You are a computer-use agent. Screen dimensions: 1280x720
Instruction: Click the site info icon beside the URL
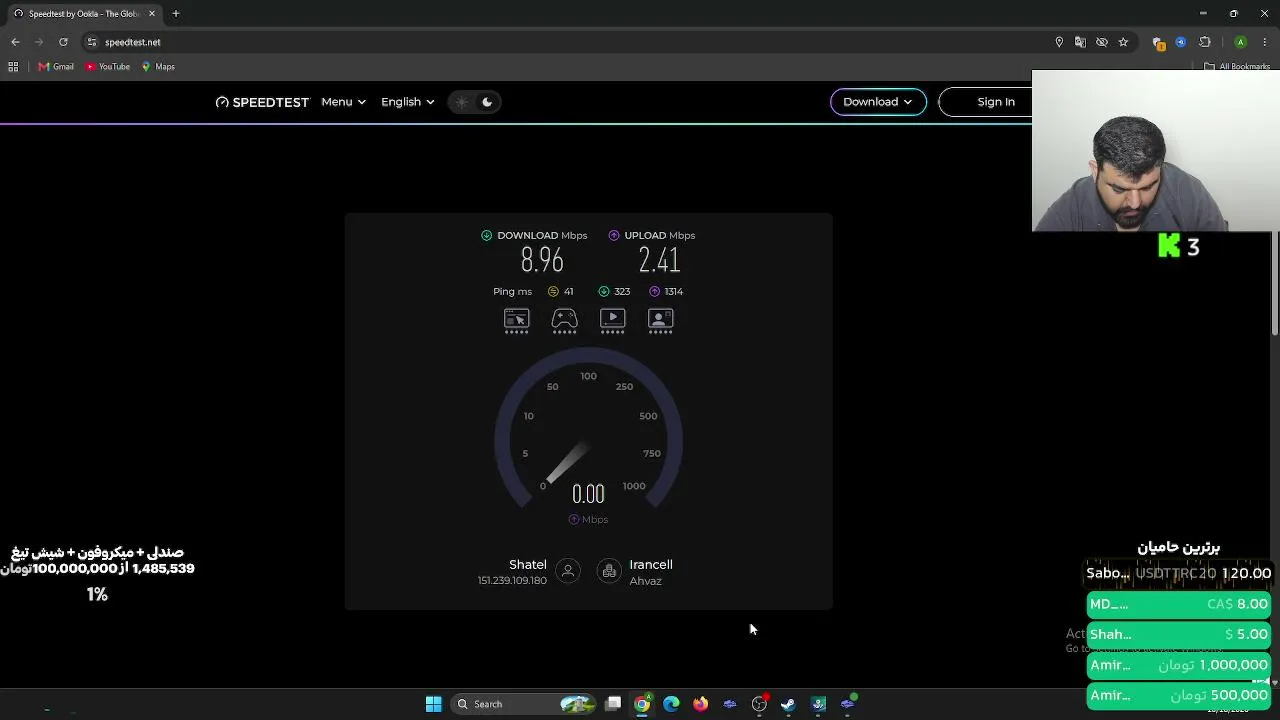tap(92, 42)
